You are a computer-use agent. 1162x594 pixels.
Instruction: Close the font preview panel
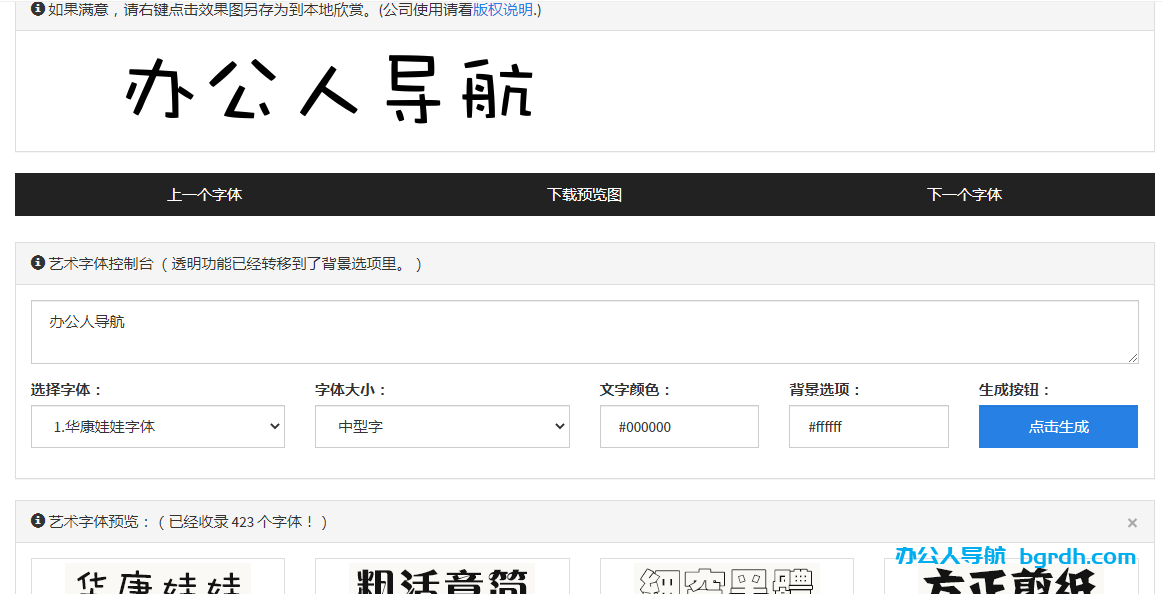(1132, 522)
